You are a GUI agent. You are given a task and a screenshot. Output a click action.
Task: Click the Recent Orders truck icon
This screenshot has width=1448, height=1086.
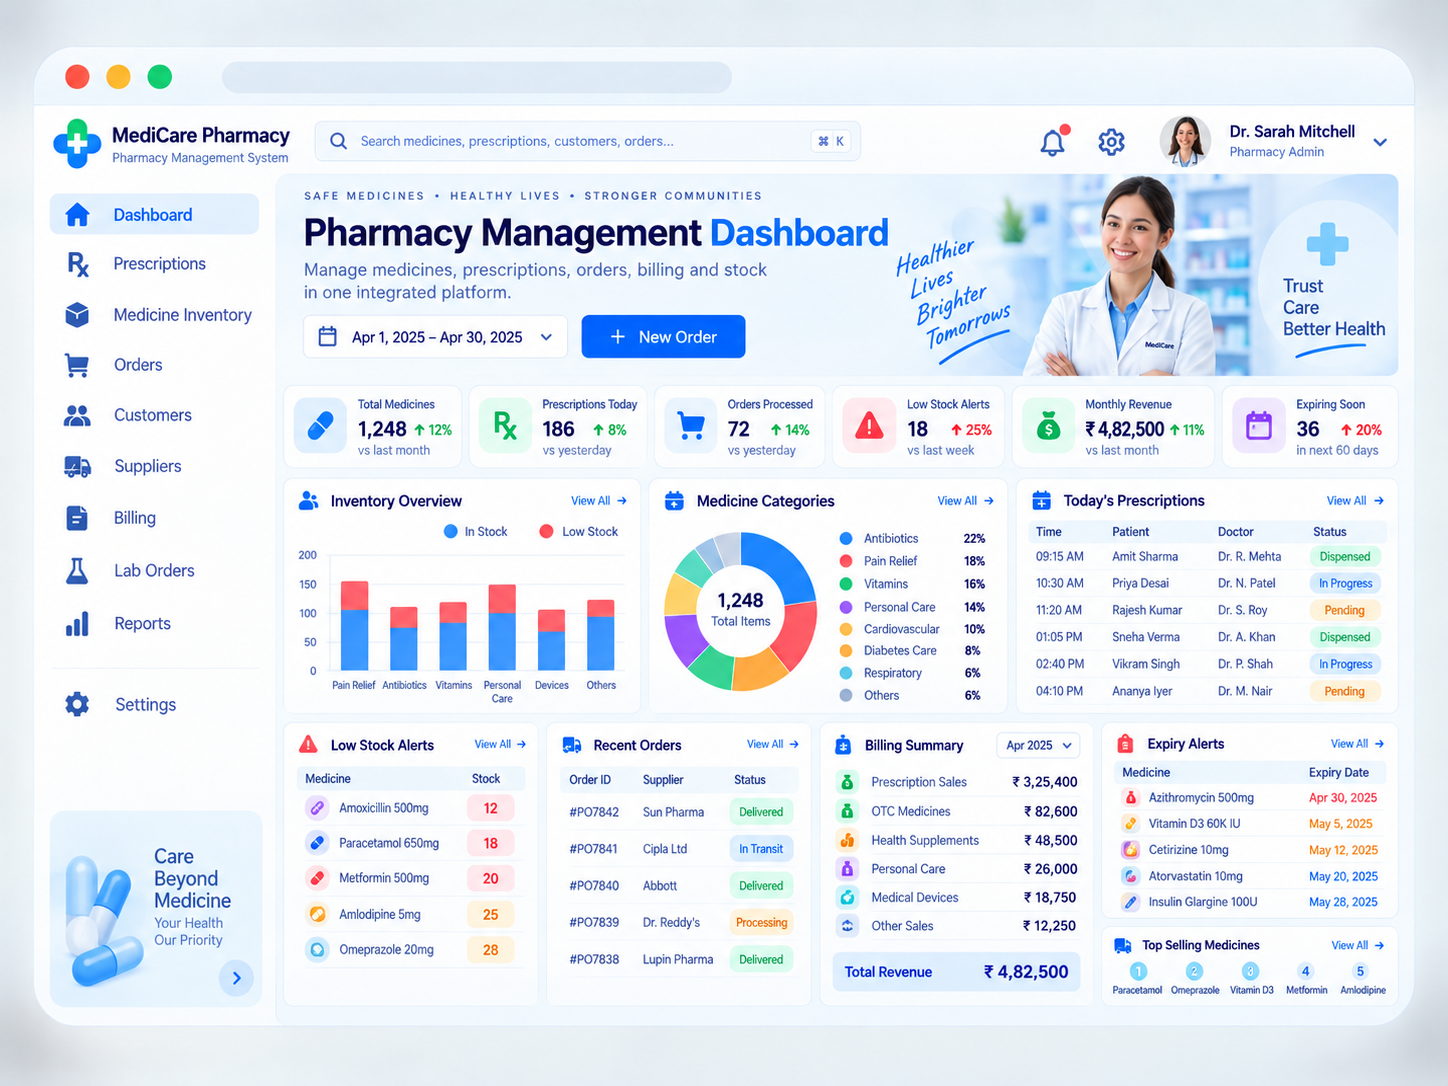(x=572, y=745)
